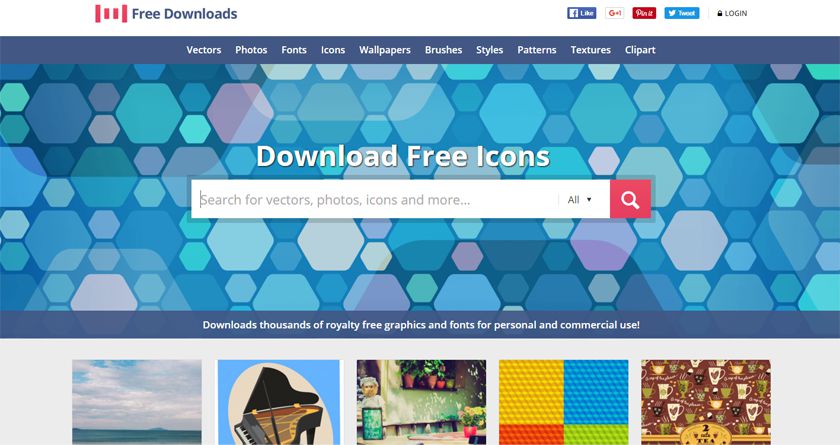Open the Brushes navigation link

pyautogui.click(x=443, y=50)
